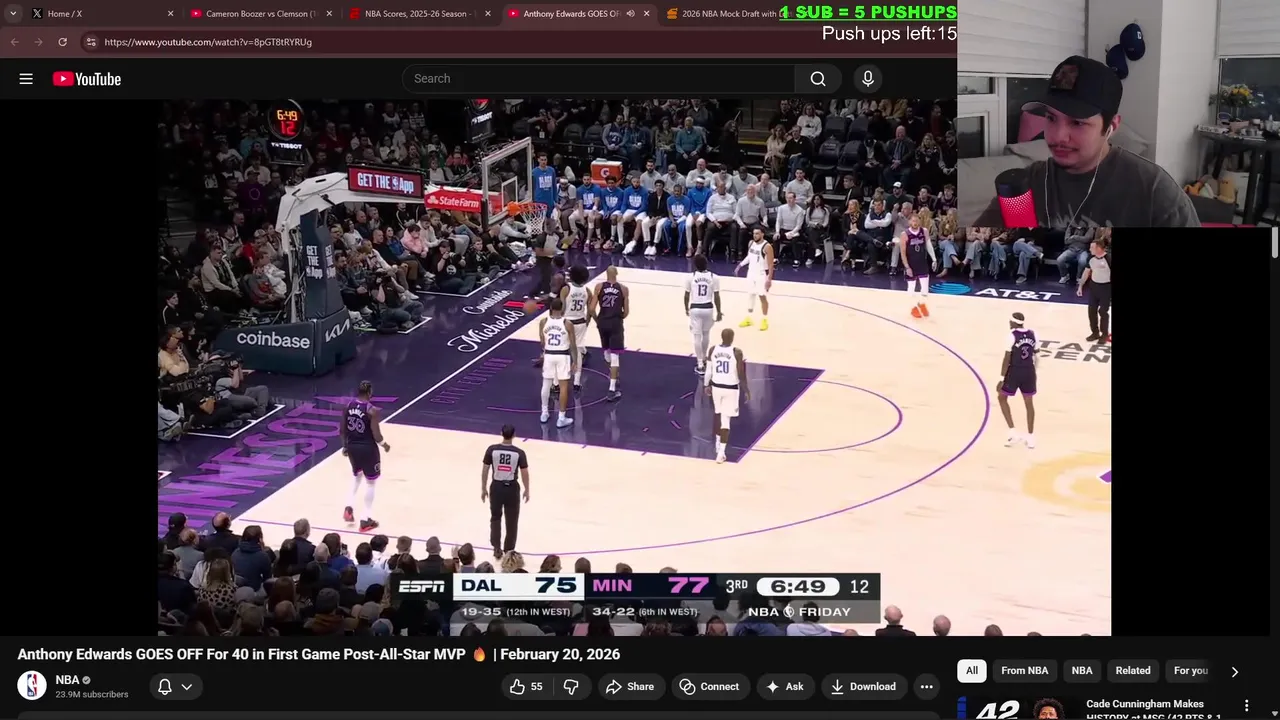This screenshot has height=720, width=1280.
Task: Like the video with 55 likes
Action: pyautogui.click(x=527, y=686)
